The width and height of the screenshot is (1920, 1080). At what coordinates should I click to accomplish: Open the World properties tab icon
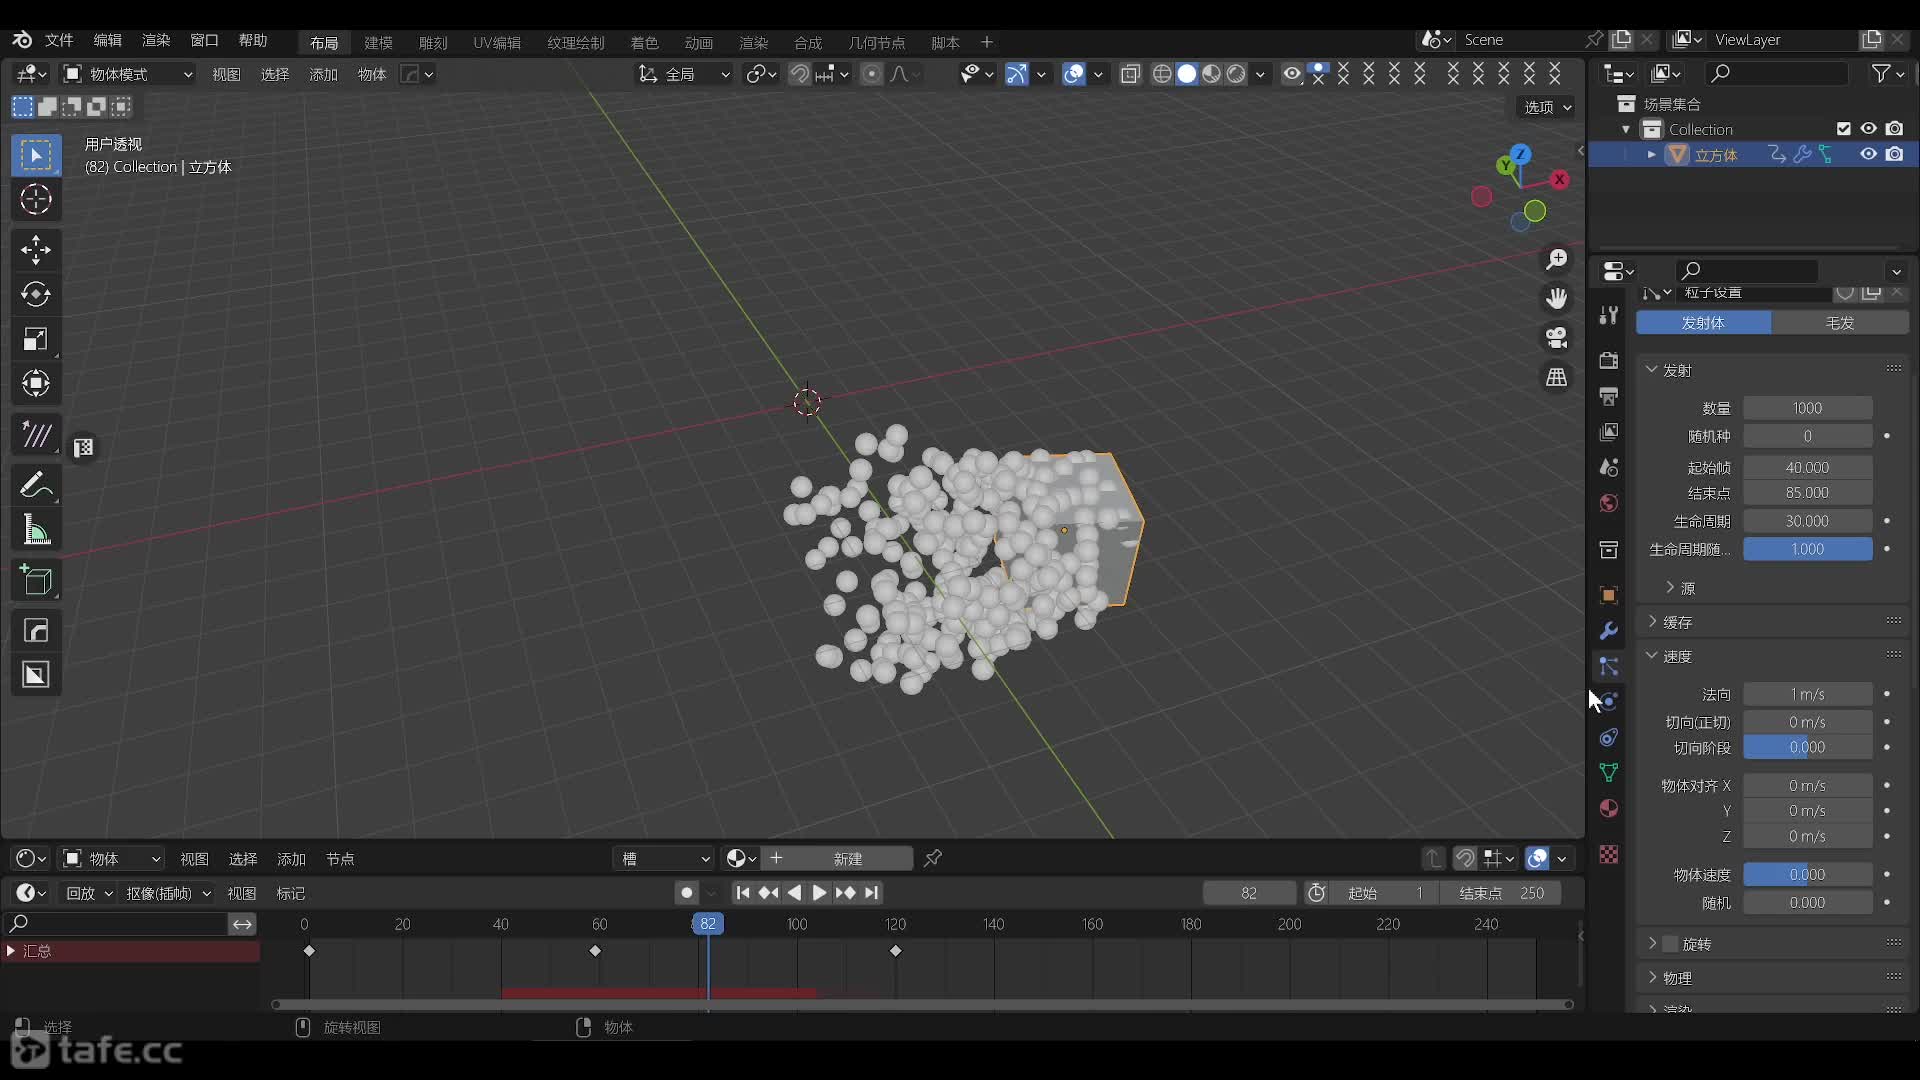1608,503
